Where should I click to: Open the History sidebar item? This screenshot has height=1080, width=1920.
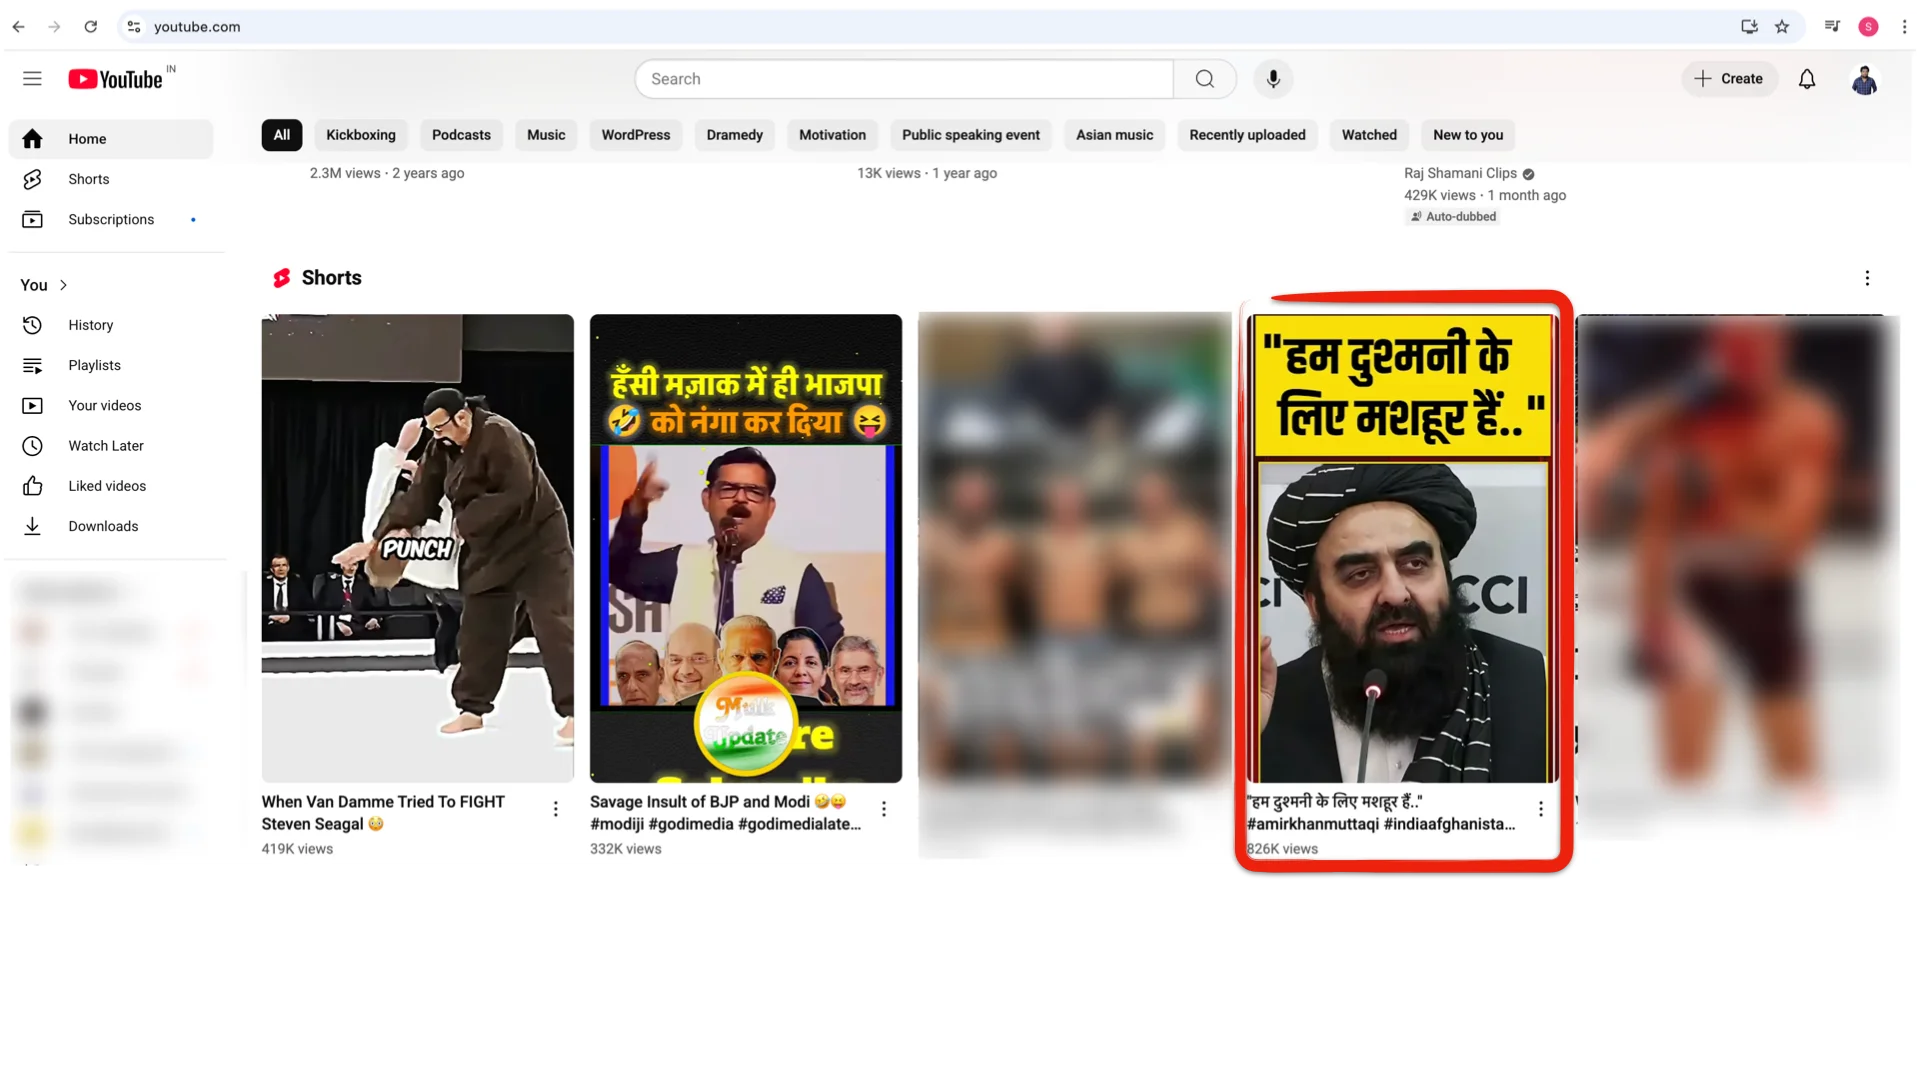(x=90, y=325)
